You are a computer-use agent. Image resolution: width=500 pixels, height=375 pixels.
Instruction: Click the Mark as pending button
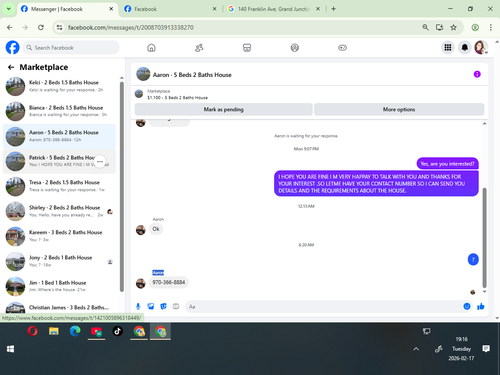[224, 109]
